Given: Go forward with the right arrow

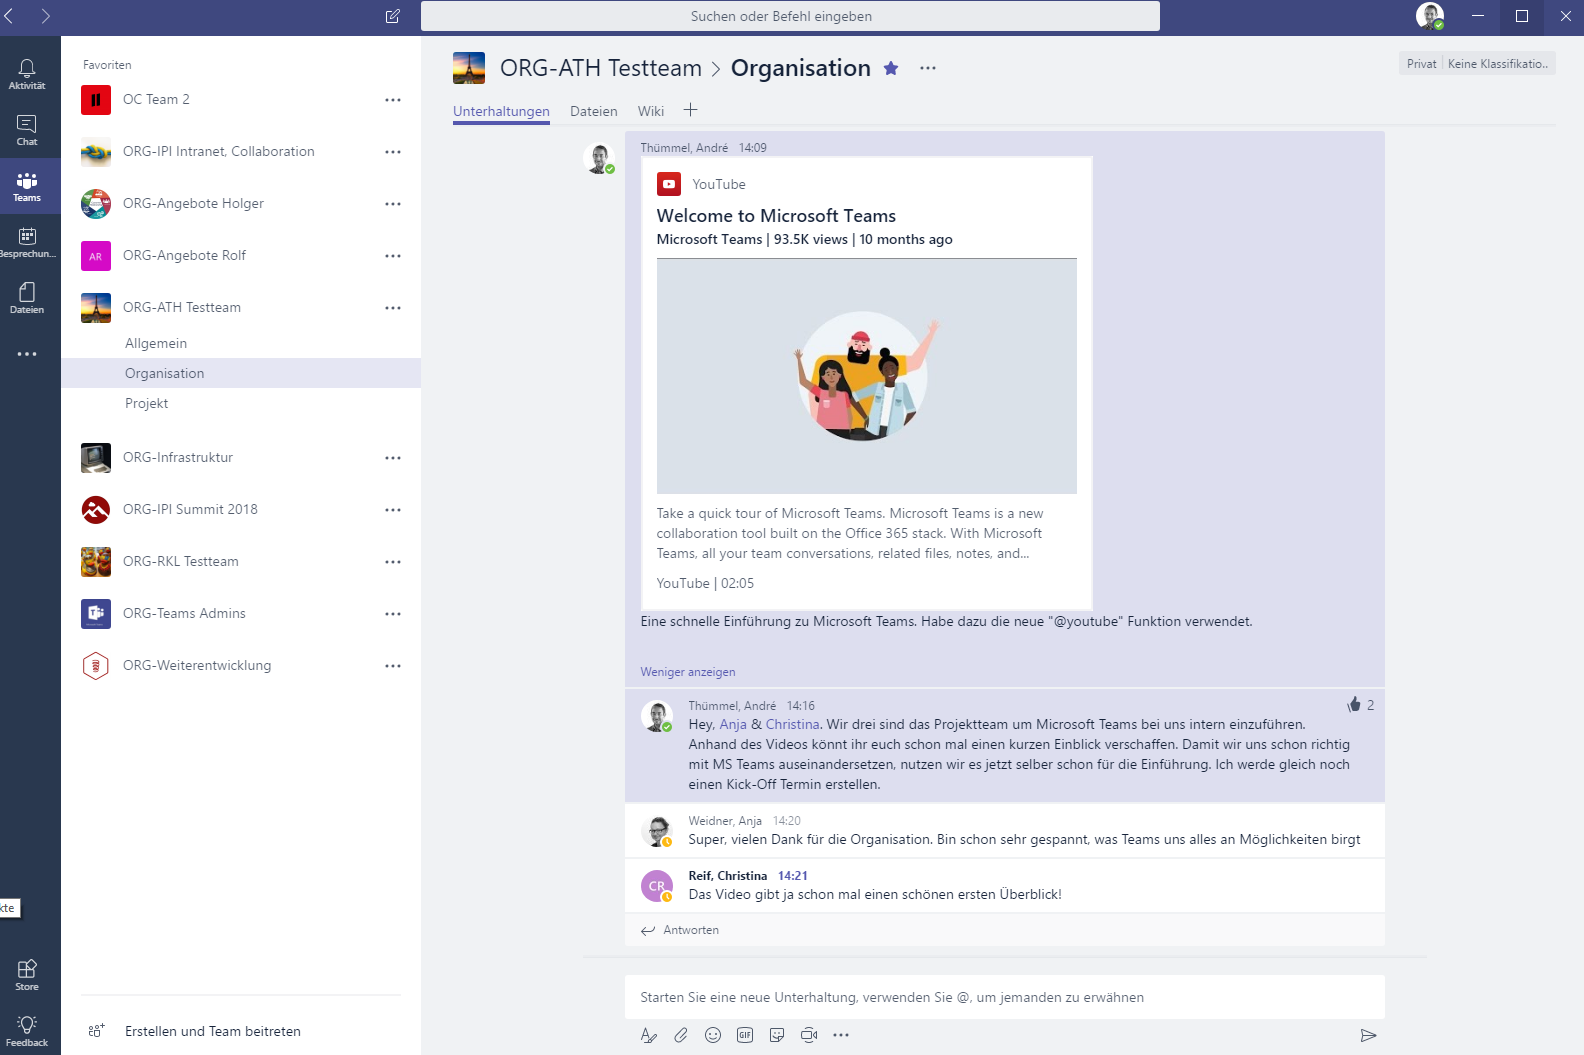Looking at the screenshot, I should 45,16.
